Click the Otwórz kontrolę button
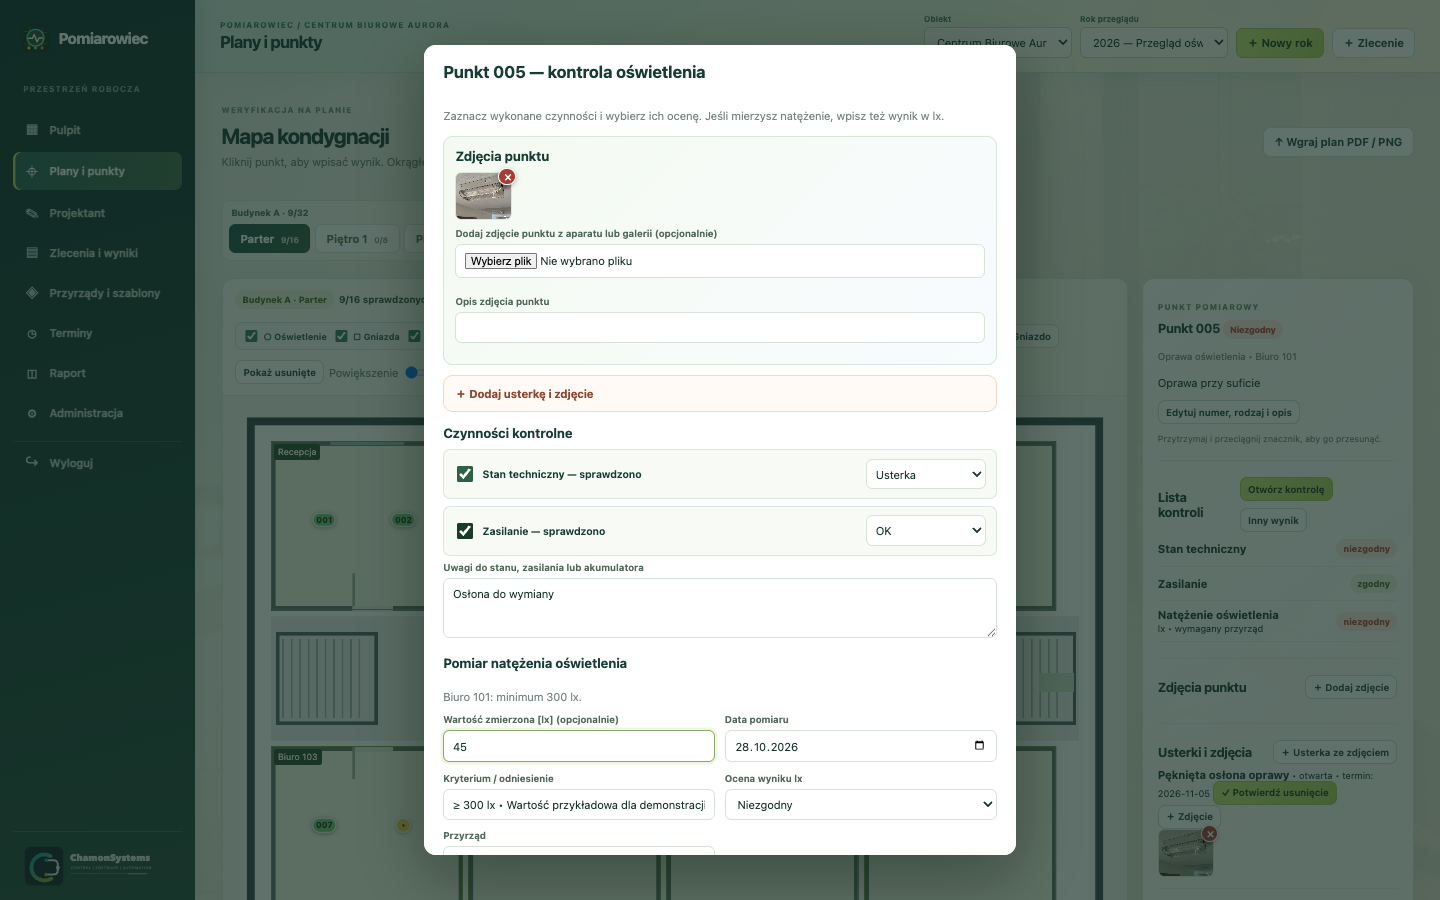 1286,489
